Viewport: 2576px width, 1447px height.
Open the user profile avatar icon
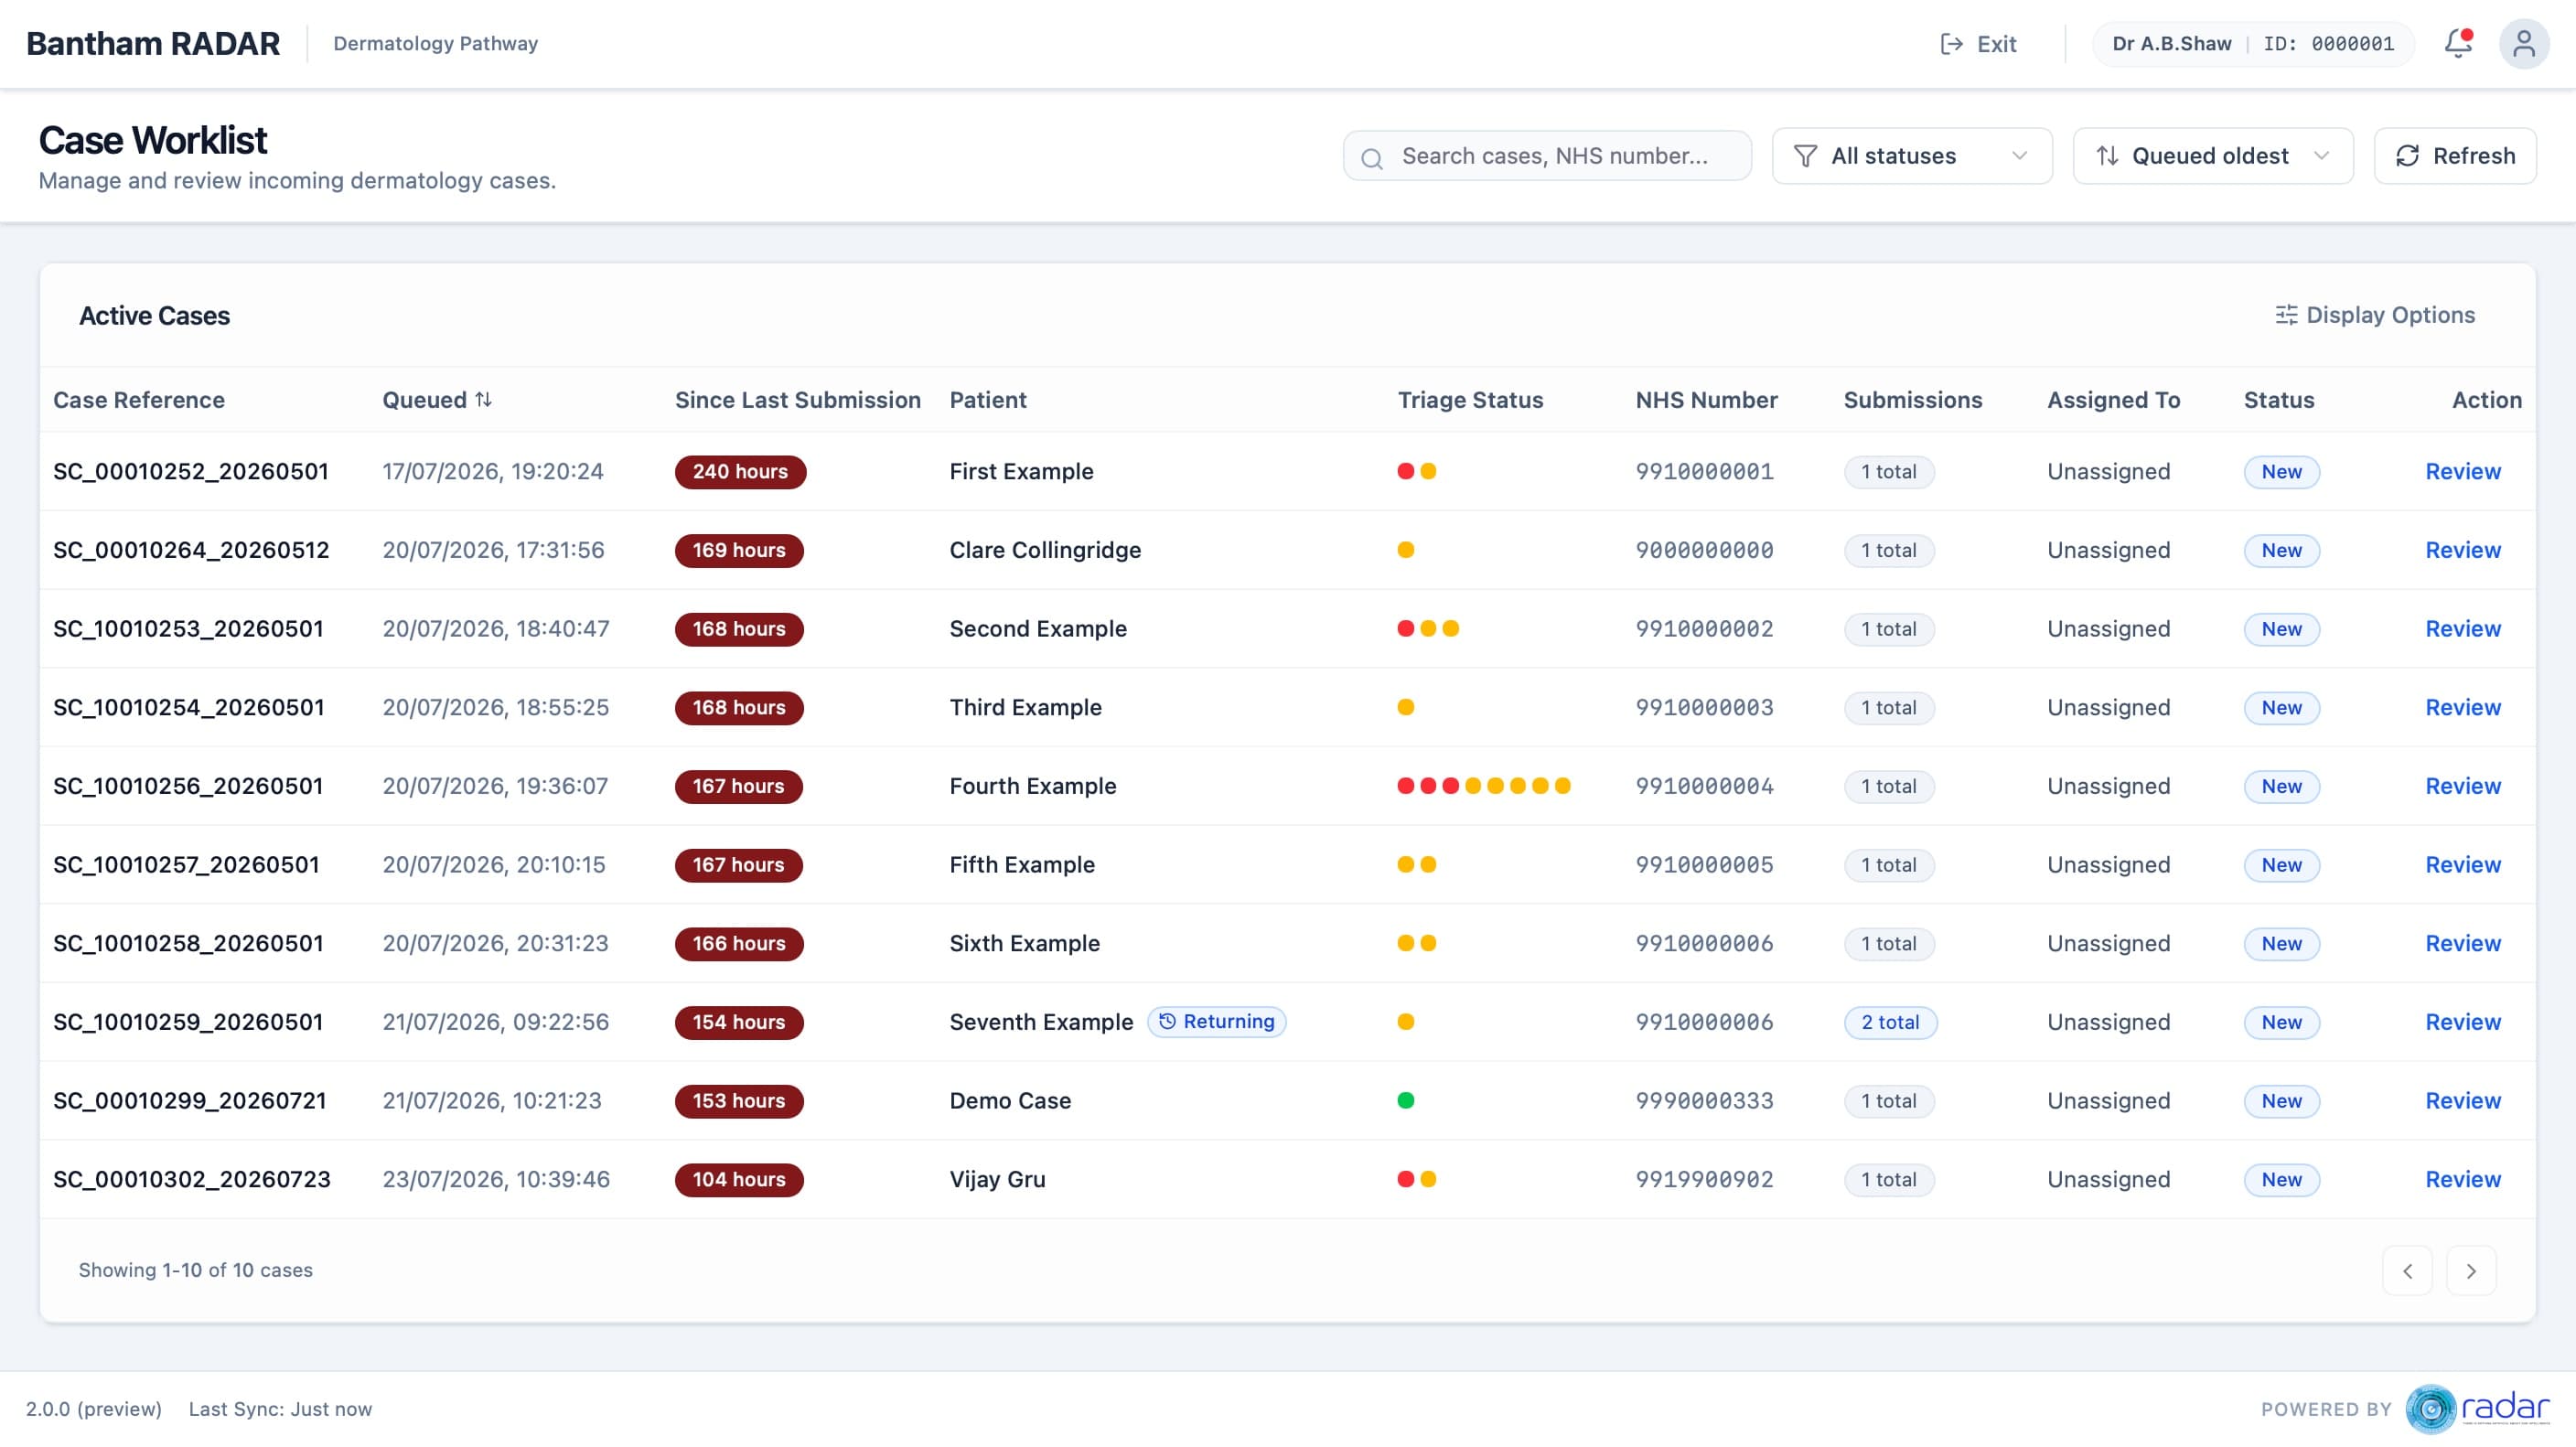pos(2523,43)
